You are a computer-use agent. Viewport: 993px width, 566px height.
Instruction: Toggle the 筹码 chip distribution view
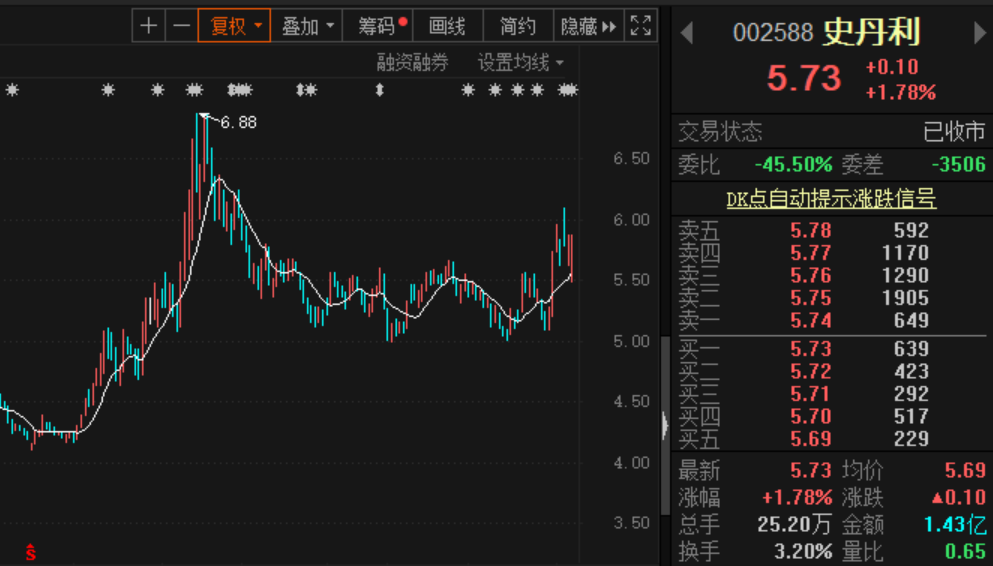[x=382, y=26]
